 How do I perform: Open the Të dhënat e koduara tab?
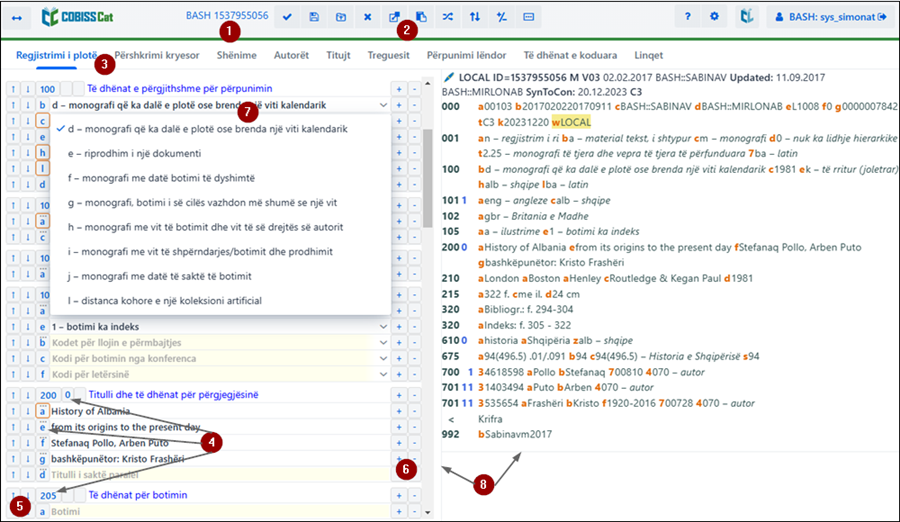[x=570, y=56]
